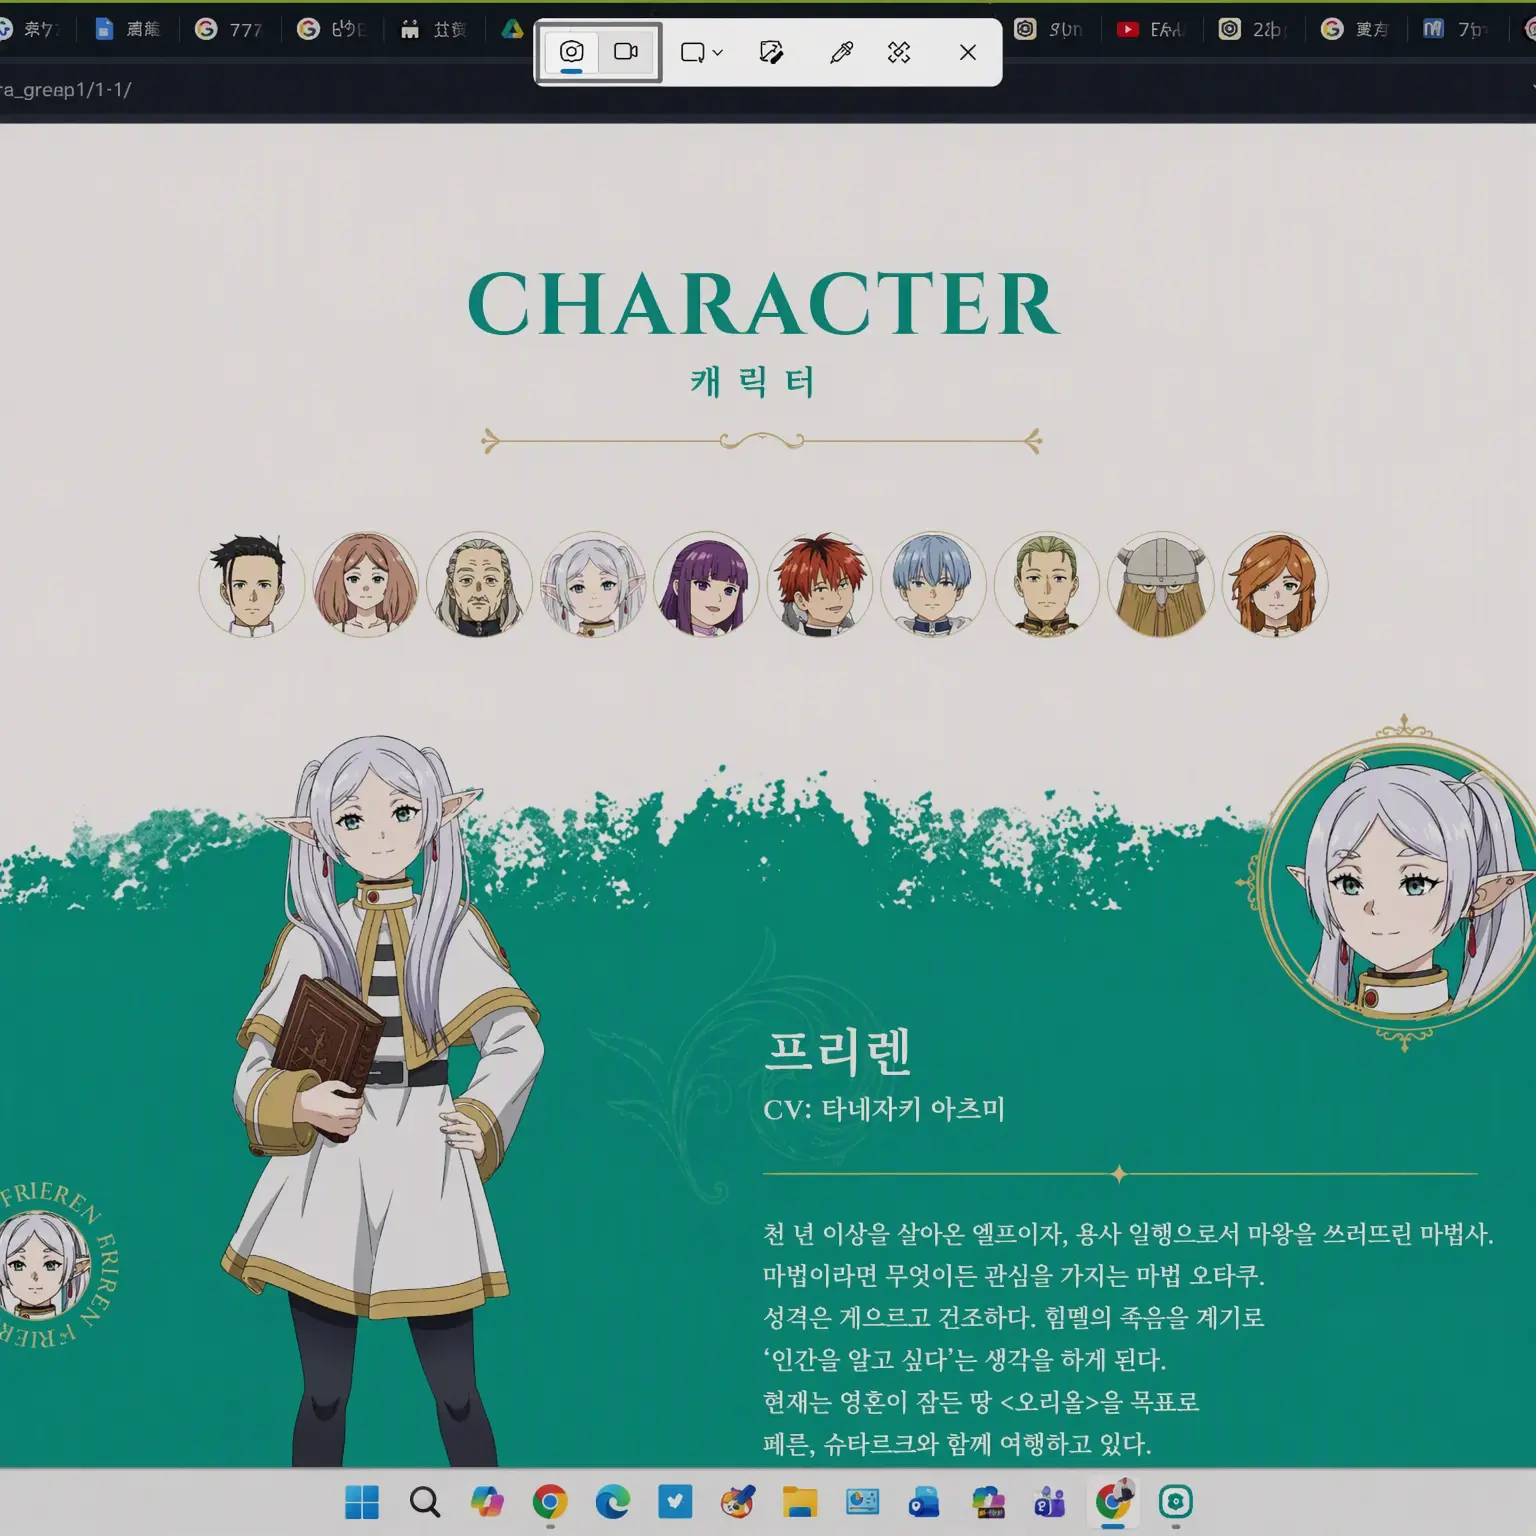Switch to the blue M-icon browser tab

1455,29
